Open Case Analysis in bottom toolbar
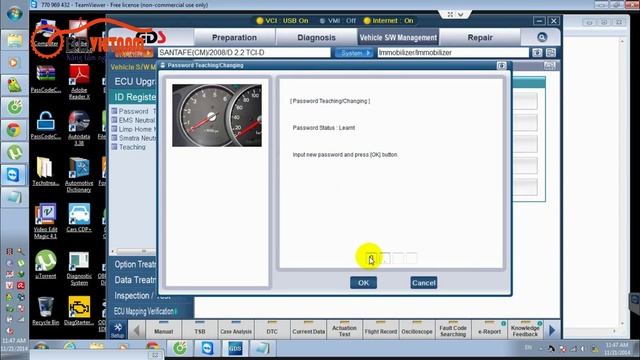This screenshot has height=360, width=640. (x=236, y=330)
